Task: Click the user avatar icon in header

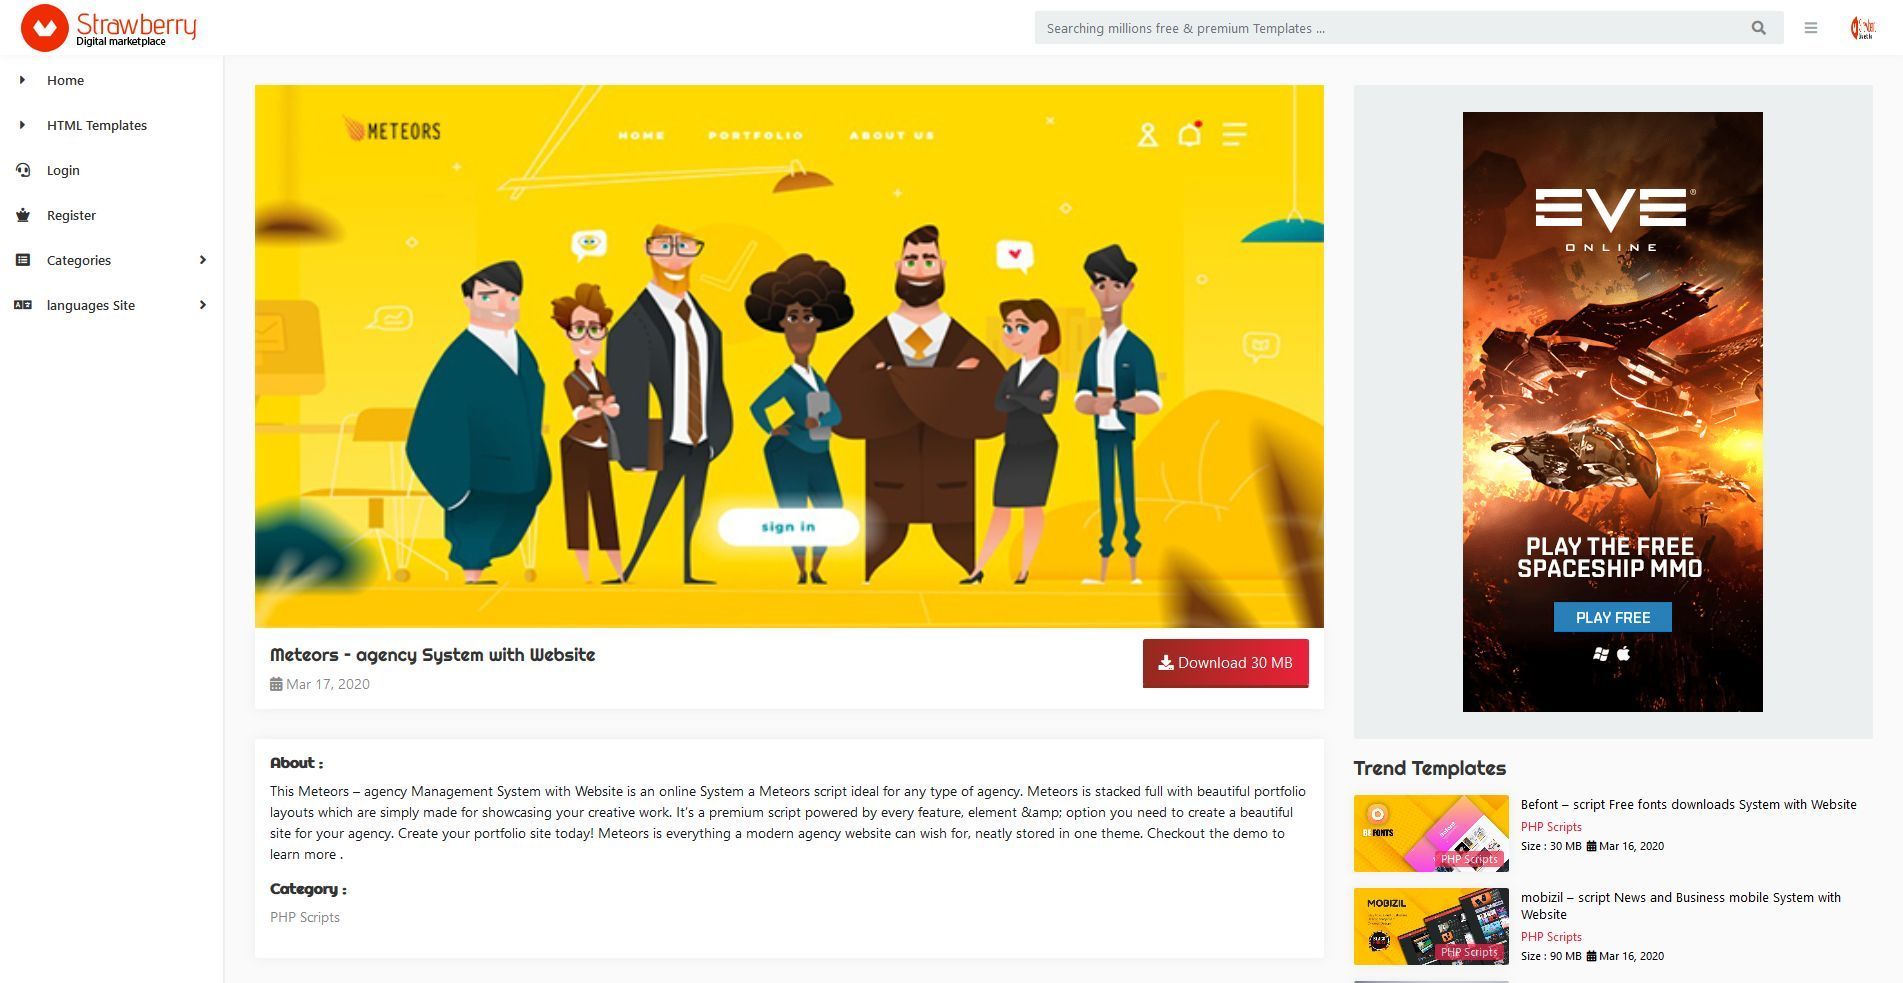Action: pos(1862,28)
